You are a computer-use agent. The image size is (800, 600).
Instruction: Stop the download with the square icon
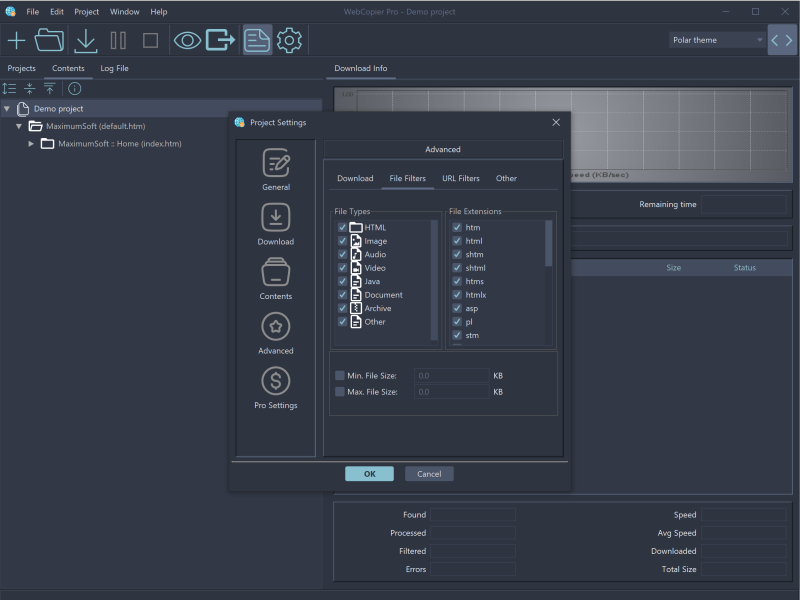click(151, 40)
